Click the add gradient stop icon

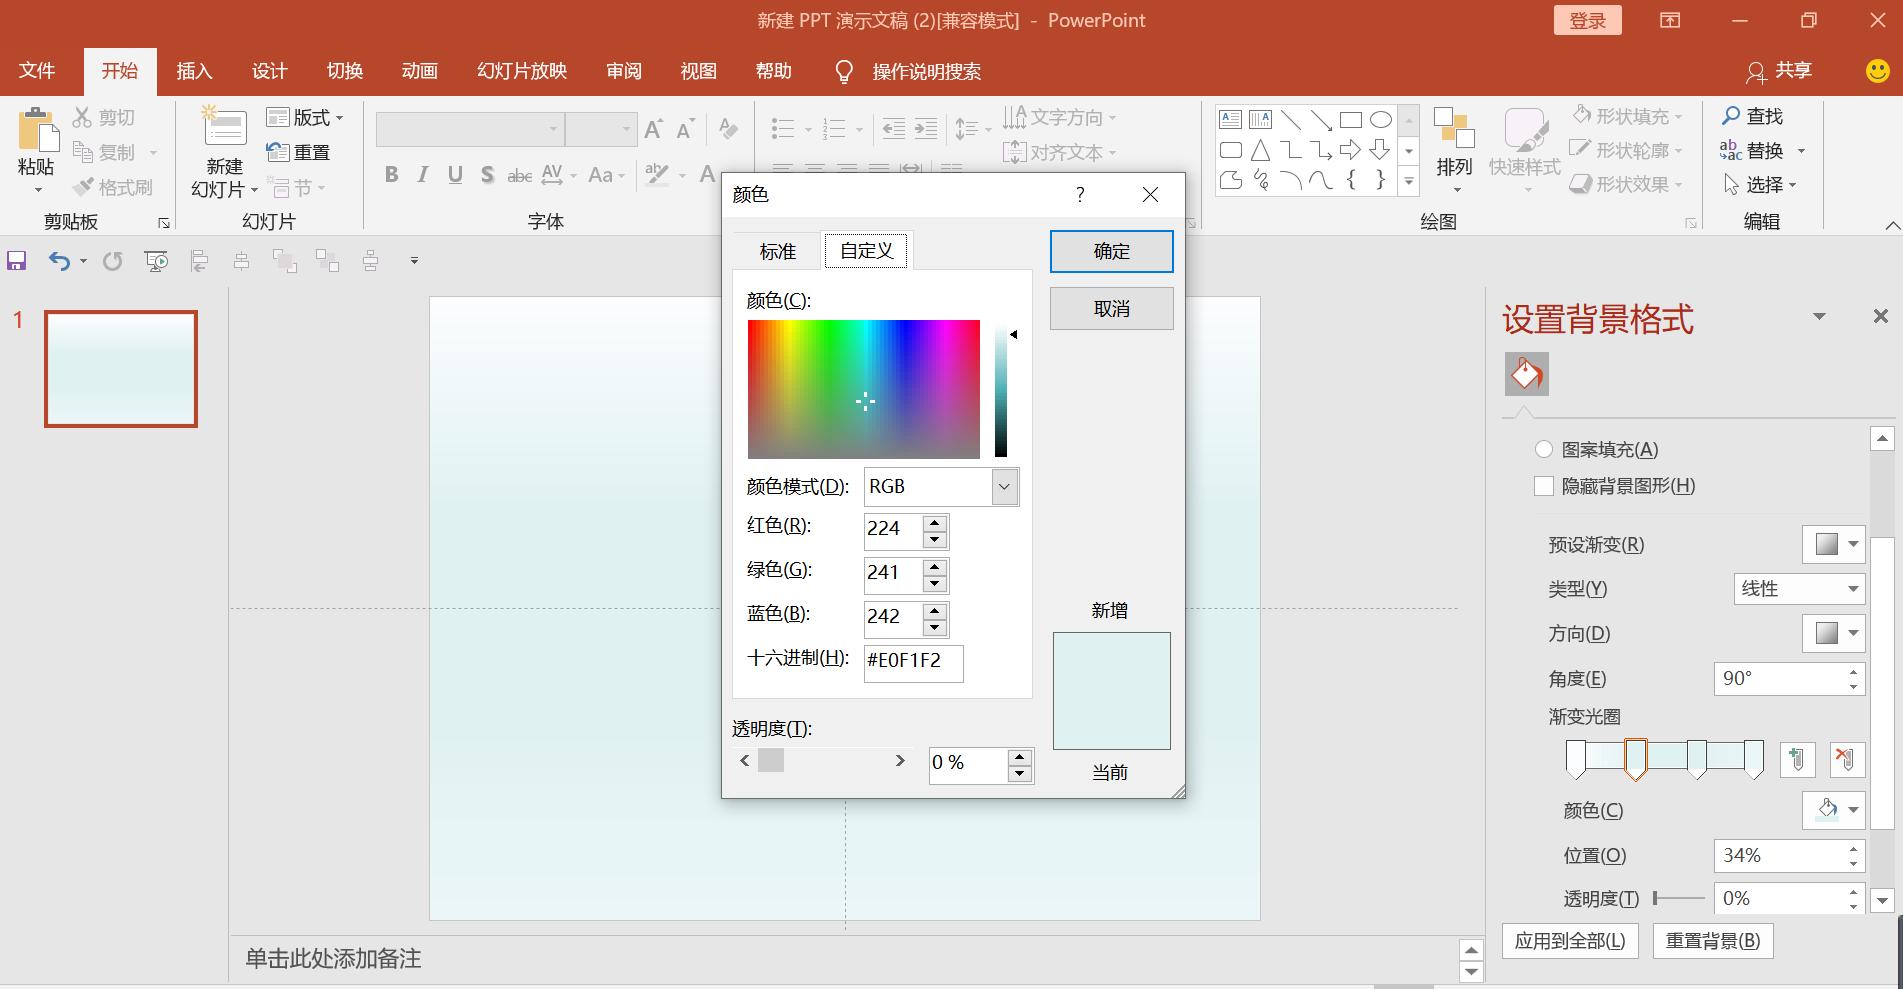click(1797, 759)
